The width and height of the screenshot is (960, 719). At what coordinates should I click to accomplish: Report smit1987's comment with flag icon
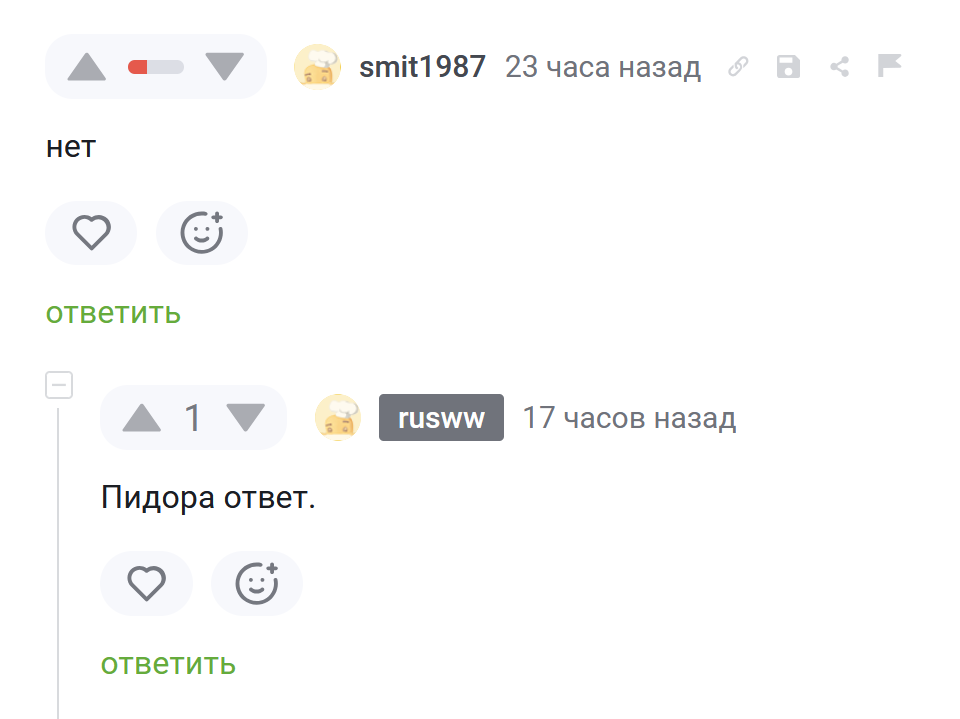pos(889,66)
